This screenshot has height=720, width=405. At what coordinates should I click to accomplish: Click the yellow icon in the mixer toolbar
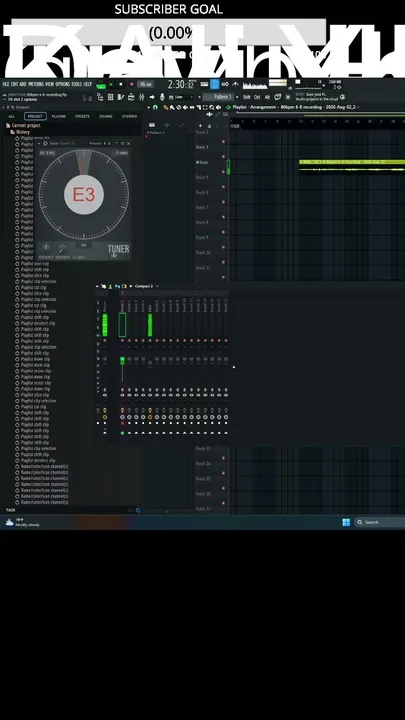[x=124, y=286]
